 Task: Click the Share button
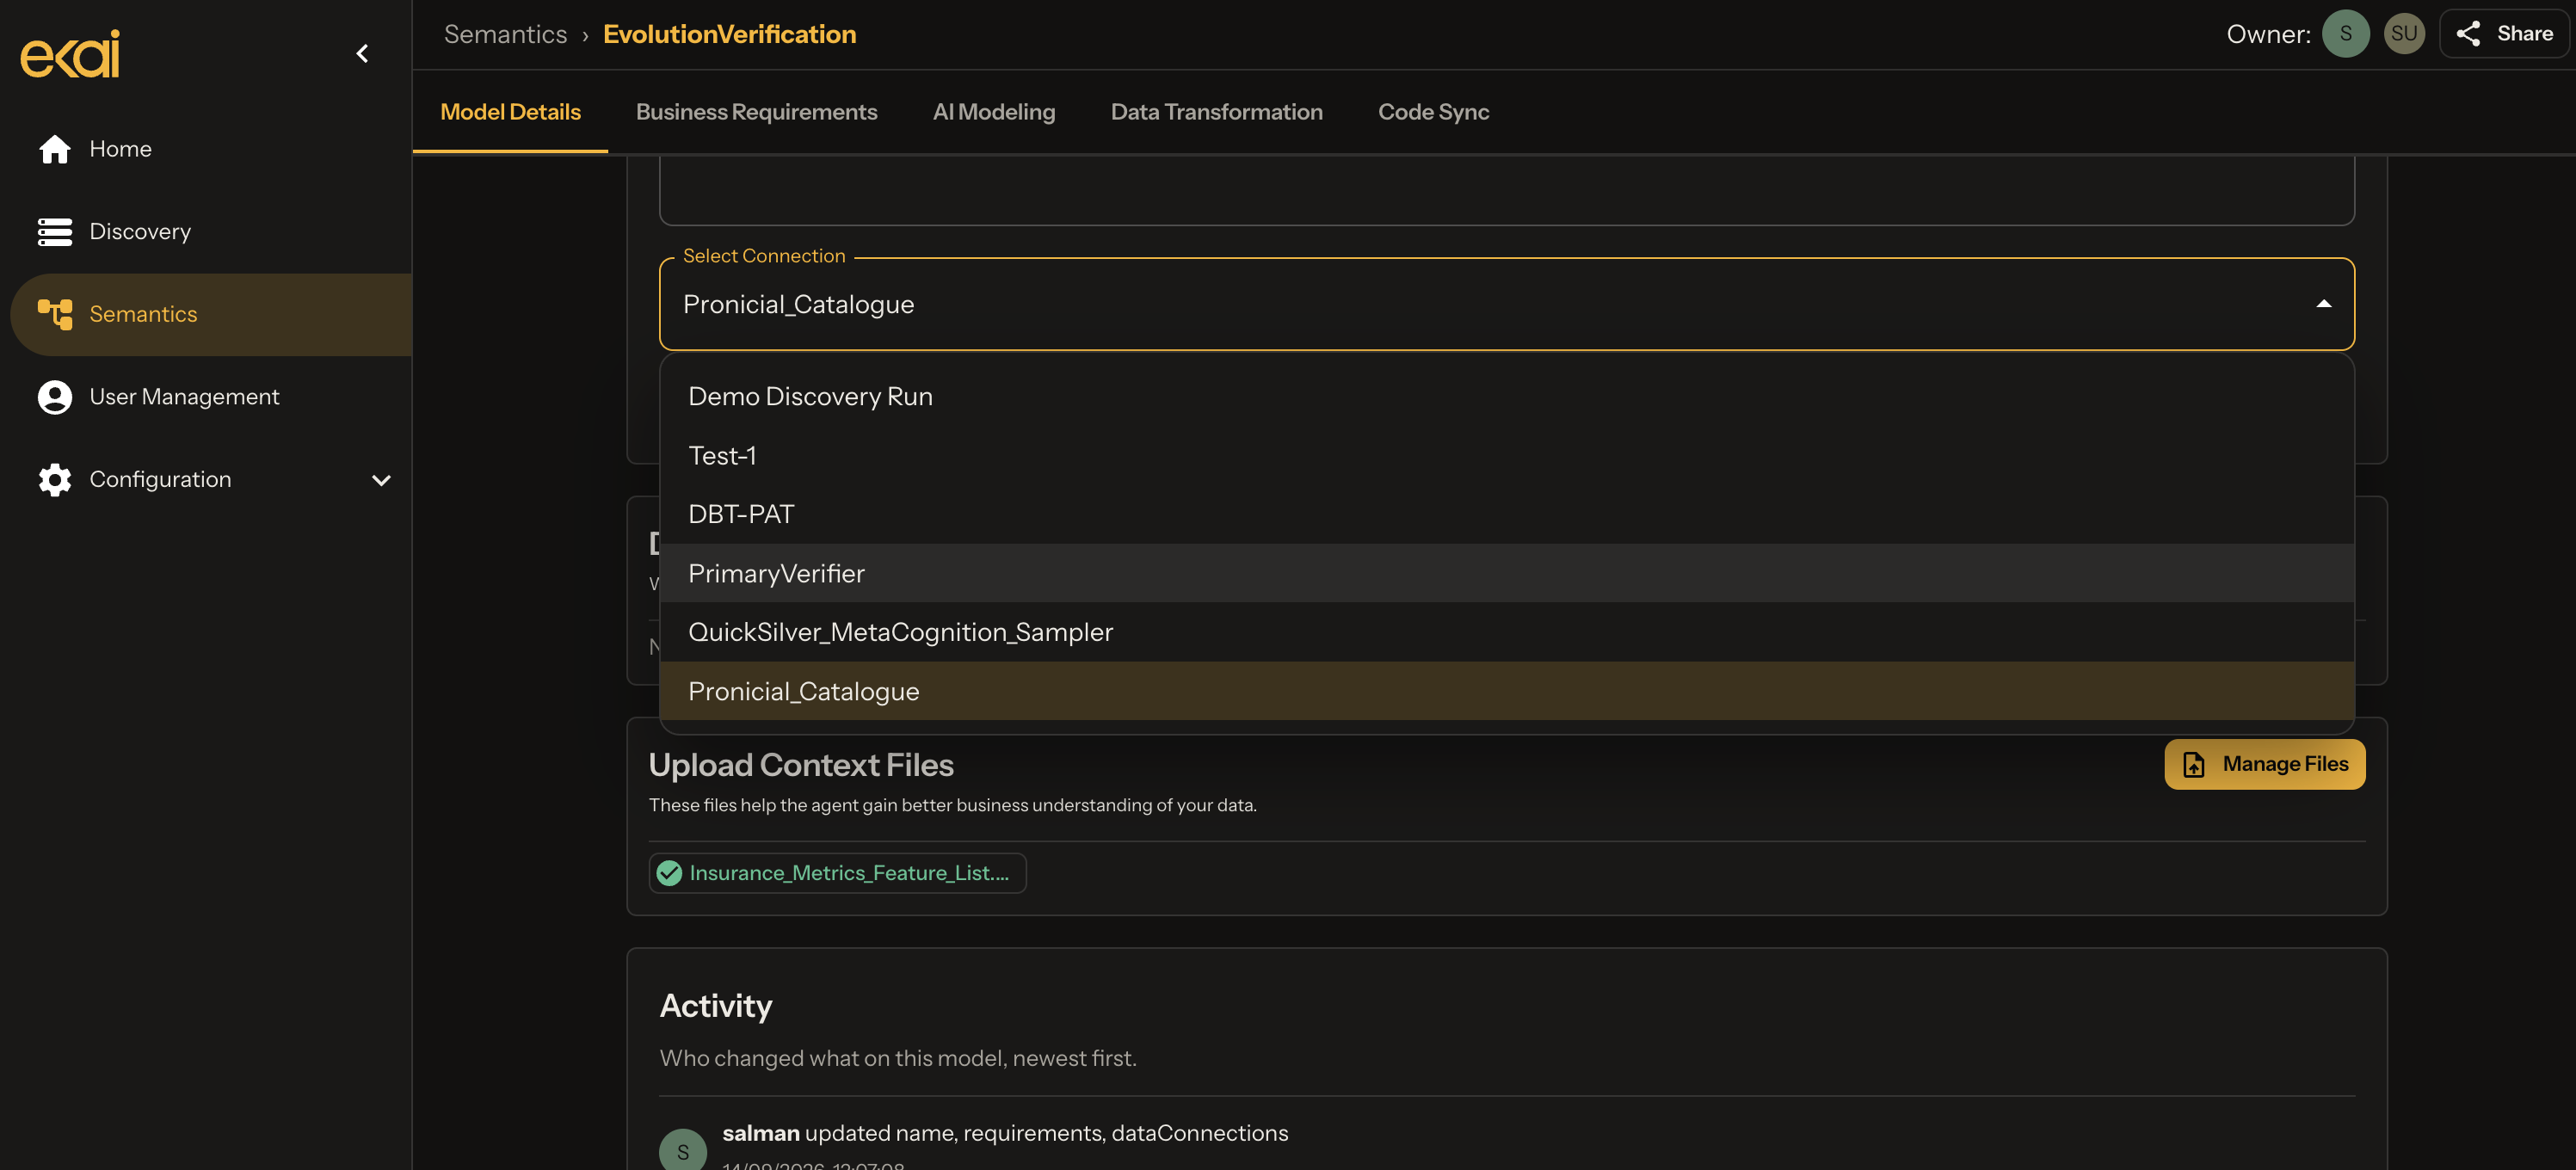(x=2503, y=34)
